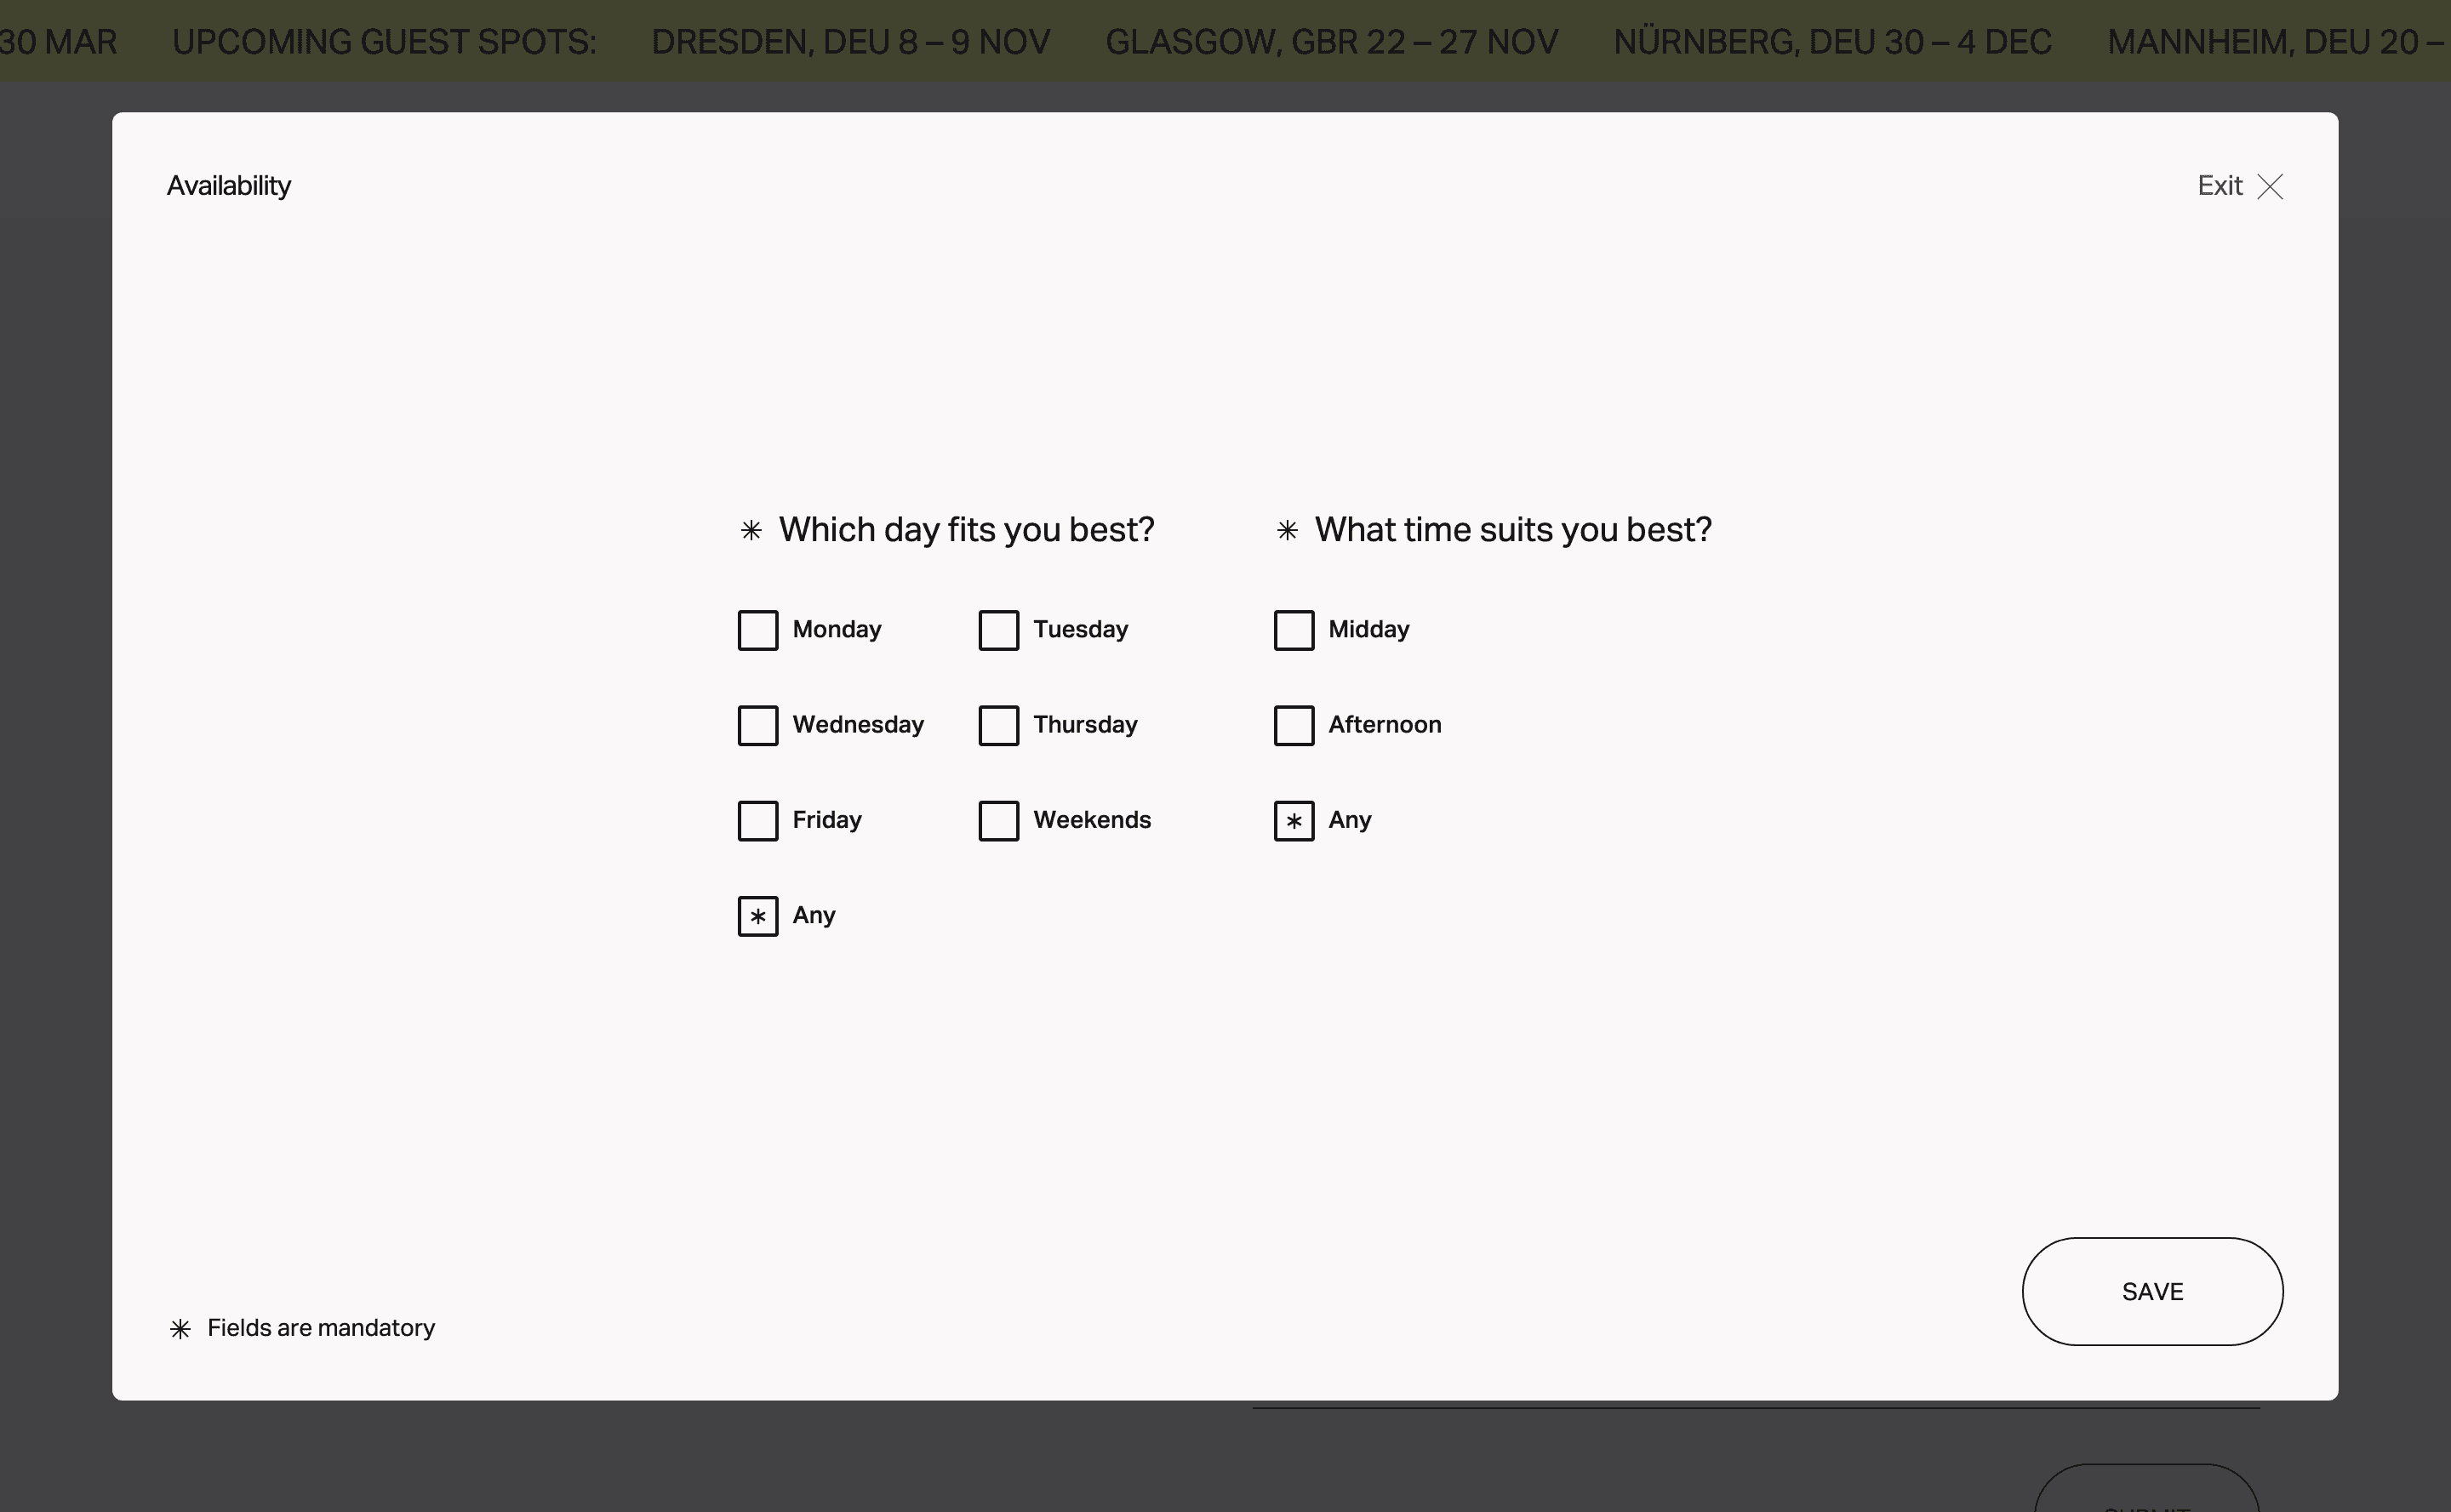Image resolution: width=2451 pixels, height=1512 pixels.
Task: Click the Thursday day option checkbox
Action: (x=998, y=724)
